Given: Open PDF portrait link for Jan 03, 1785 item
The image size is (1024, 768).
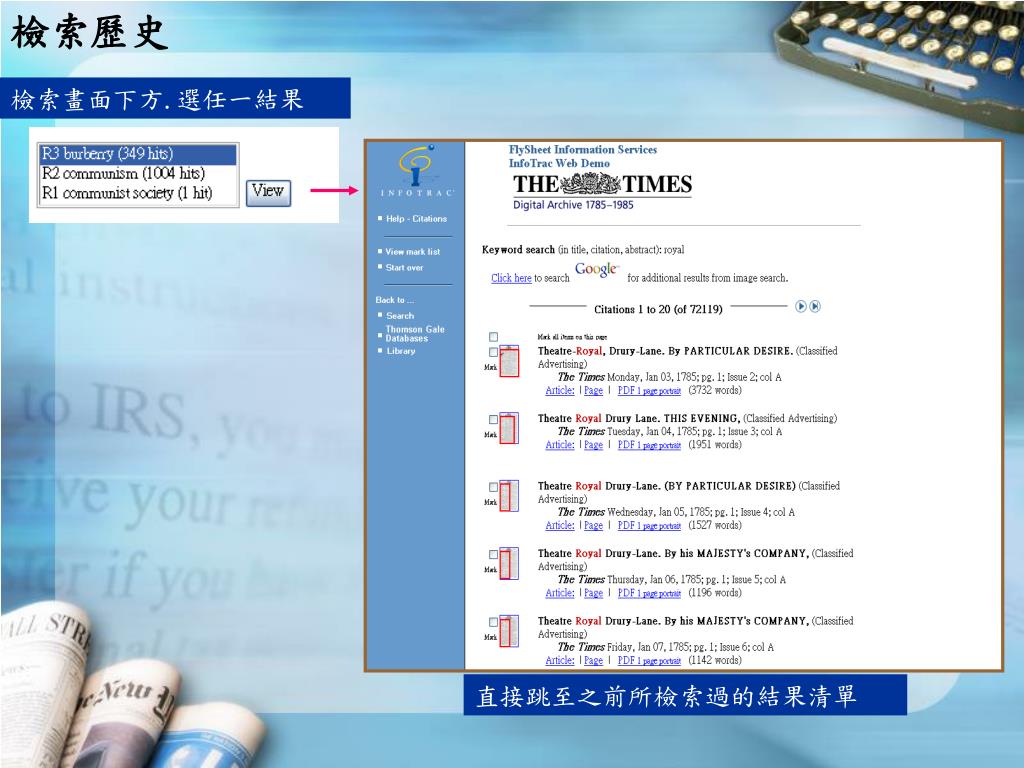Looking at the screenshot, I should pyautogui.click(x=649, y=391).
